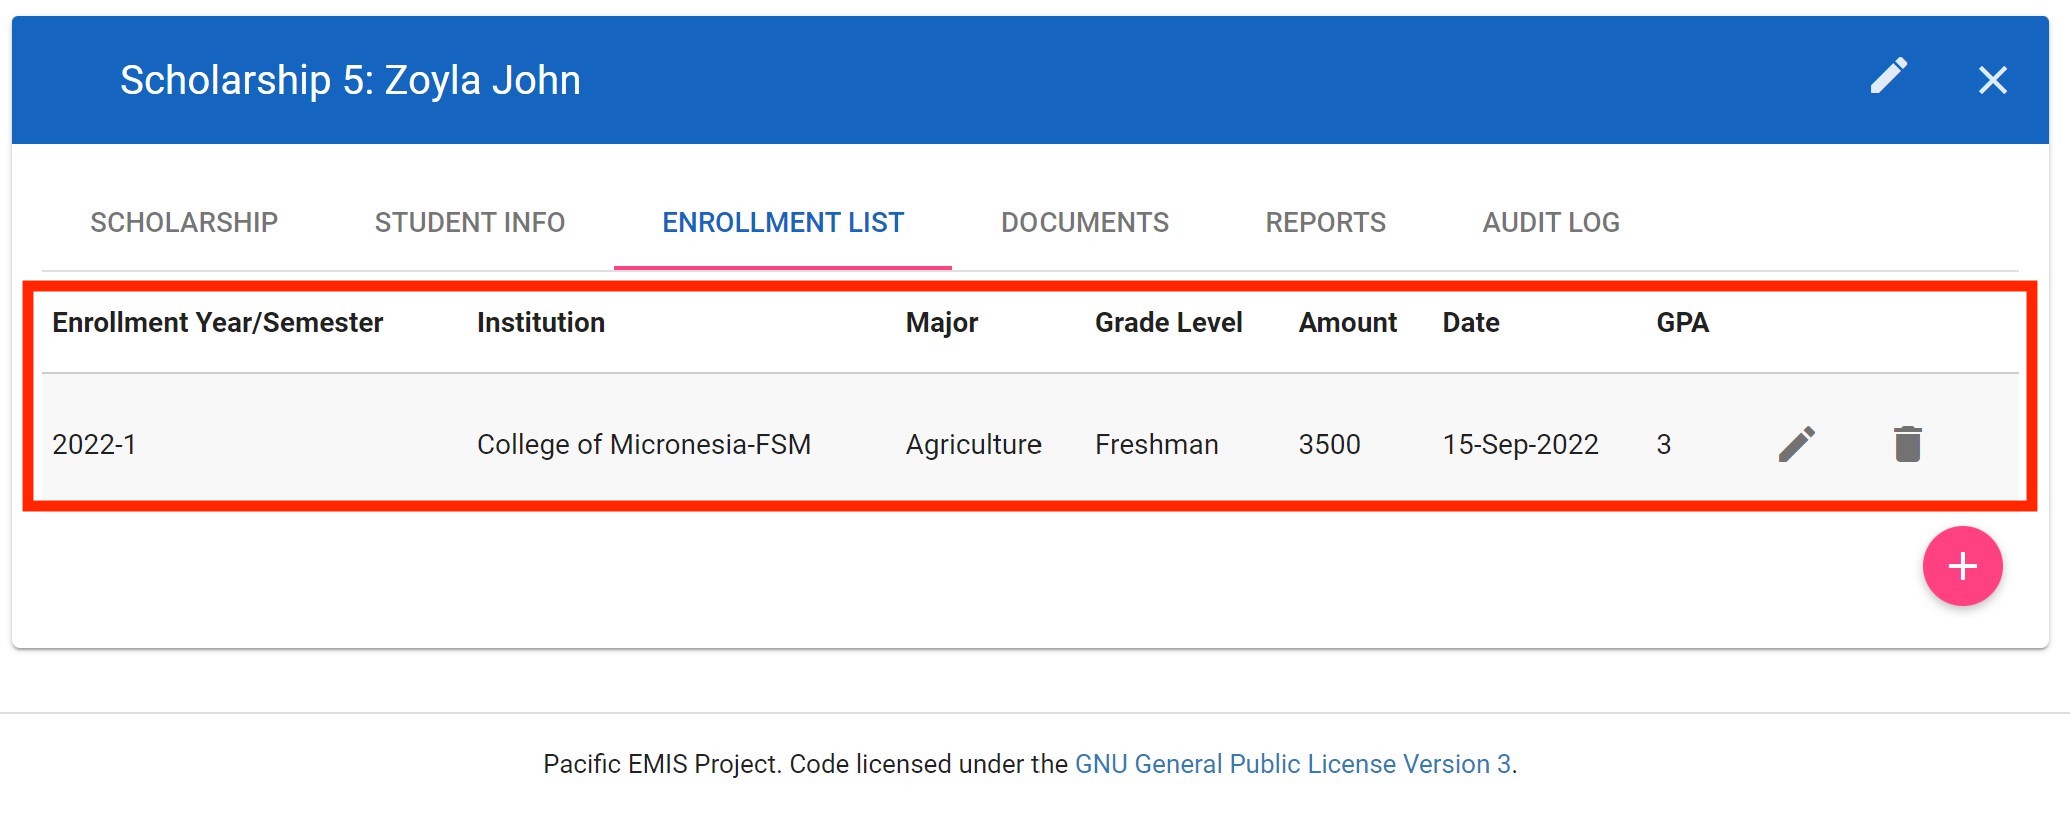Select the Enrollment List tab
The image size is (2070, 826).
click(783, 222)
